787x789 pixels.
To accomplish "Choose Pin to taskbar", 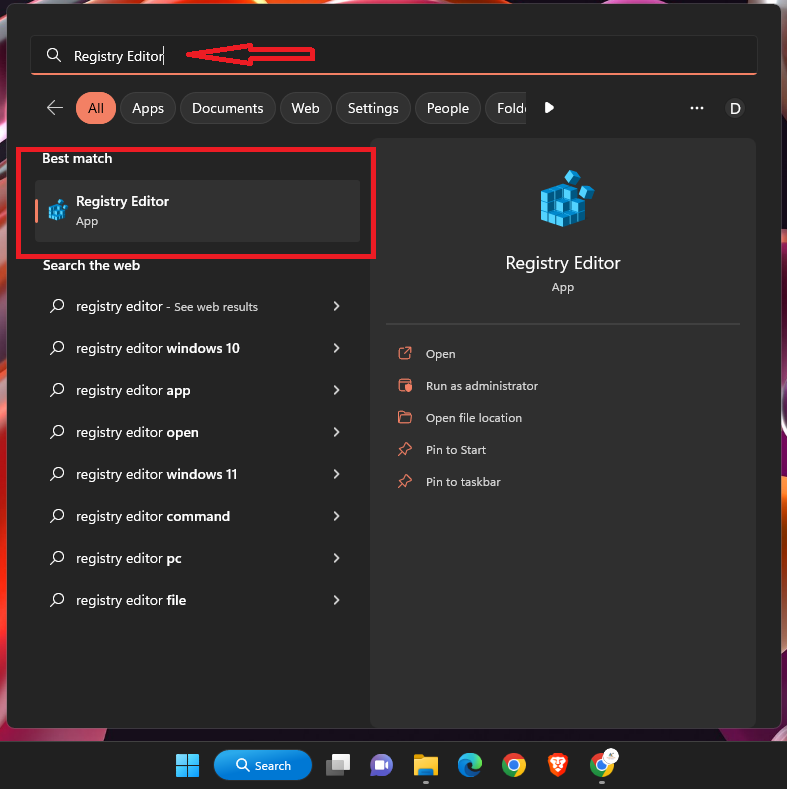I will (463, 482).
